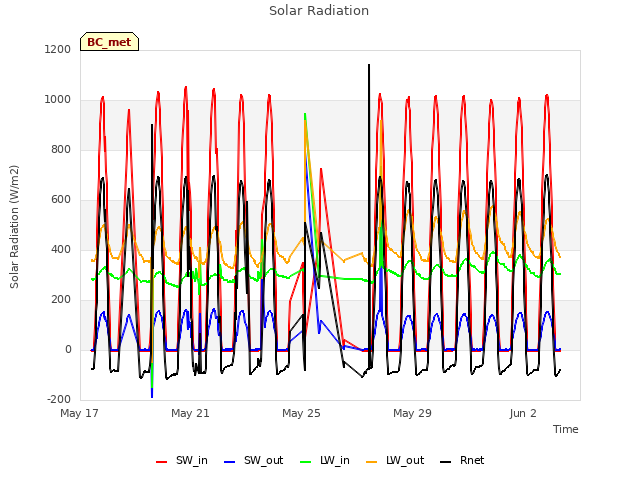Click the 400 y-axis tick label
Screen dimensions: 640x480
click(x=61, y=249)
